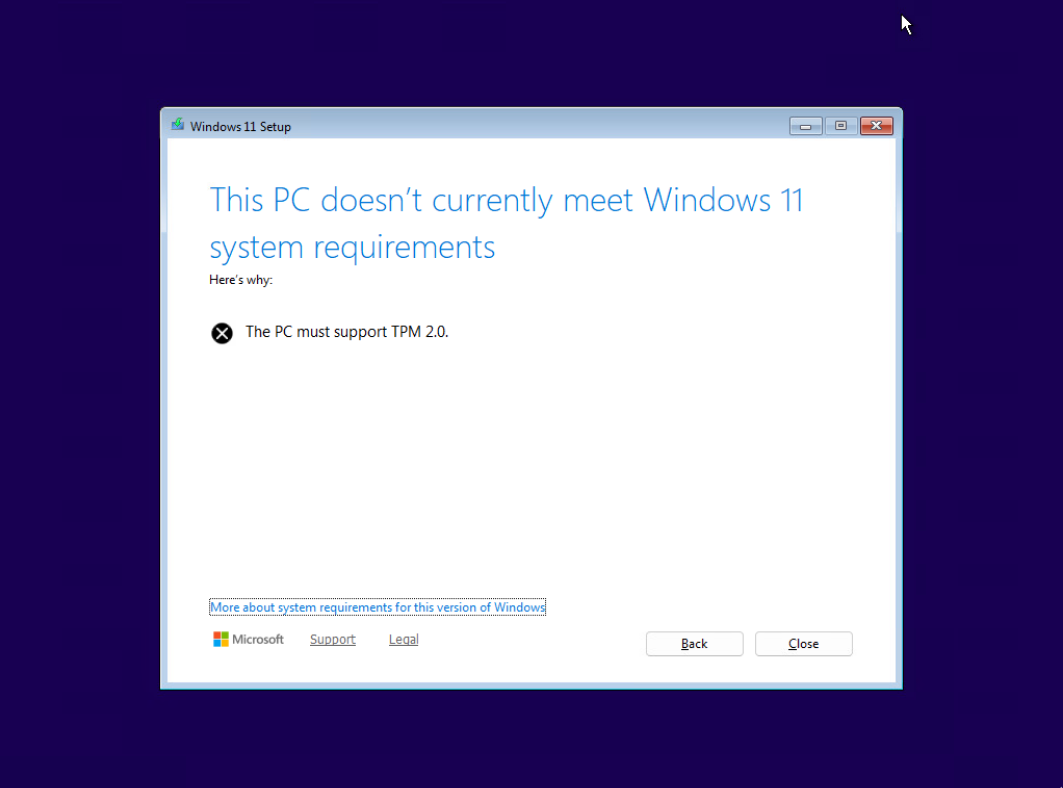Click the black X error icon
The height and width of the screenshot is (788, 1063).
(x=222, y=333)
